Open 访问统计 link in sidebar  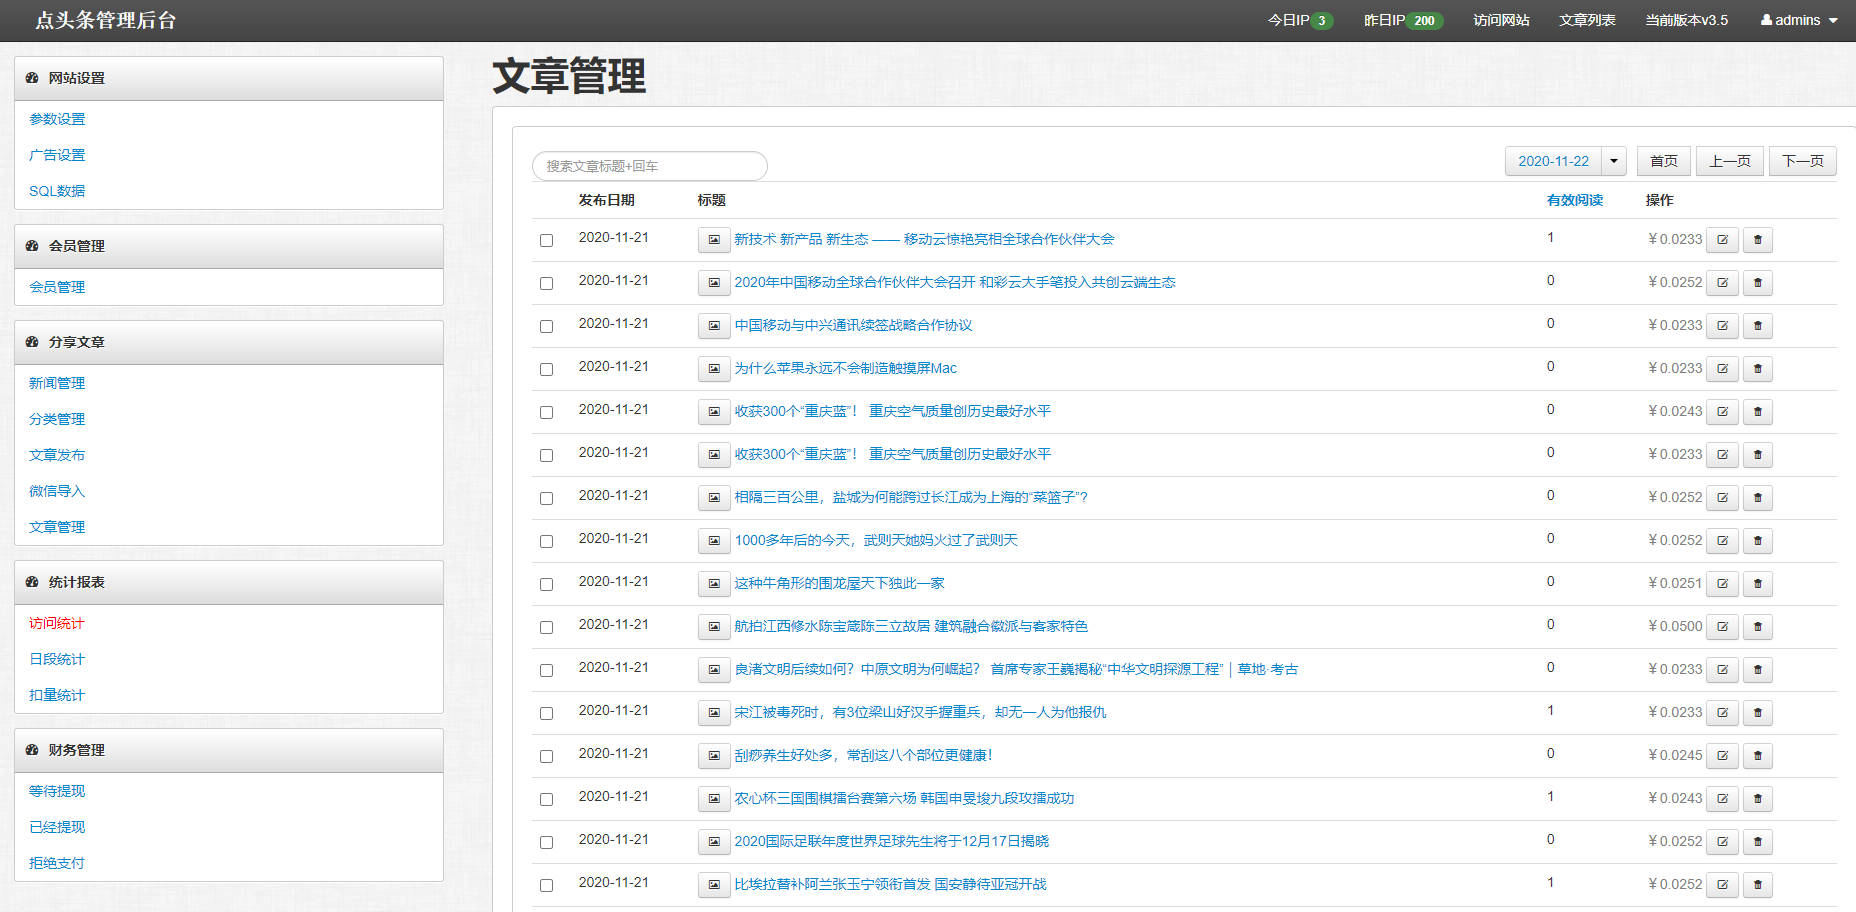[57, 623]
